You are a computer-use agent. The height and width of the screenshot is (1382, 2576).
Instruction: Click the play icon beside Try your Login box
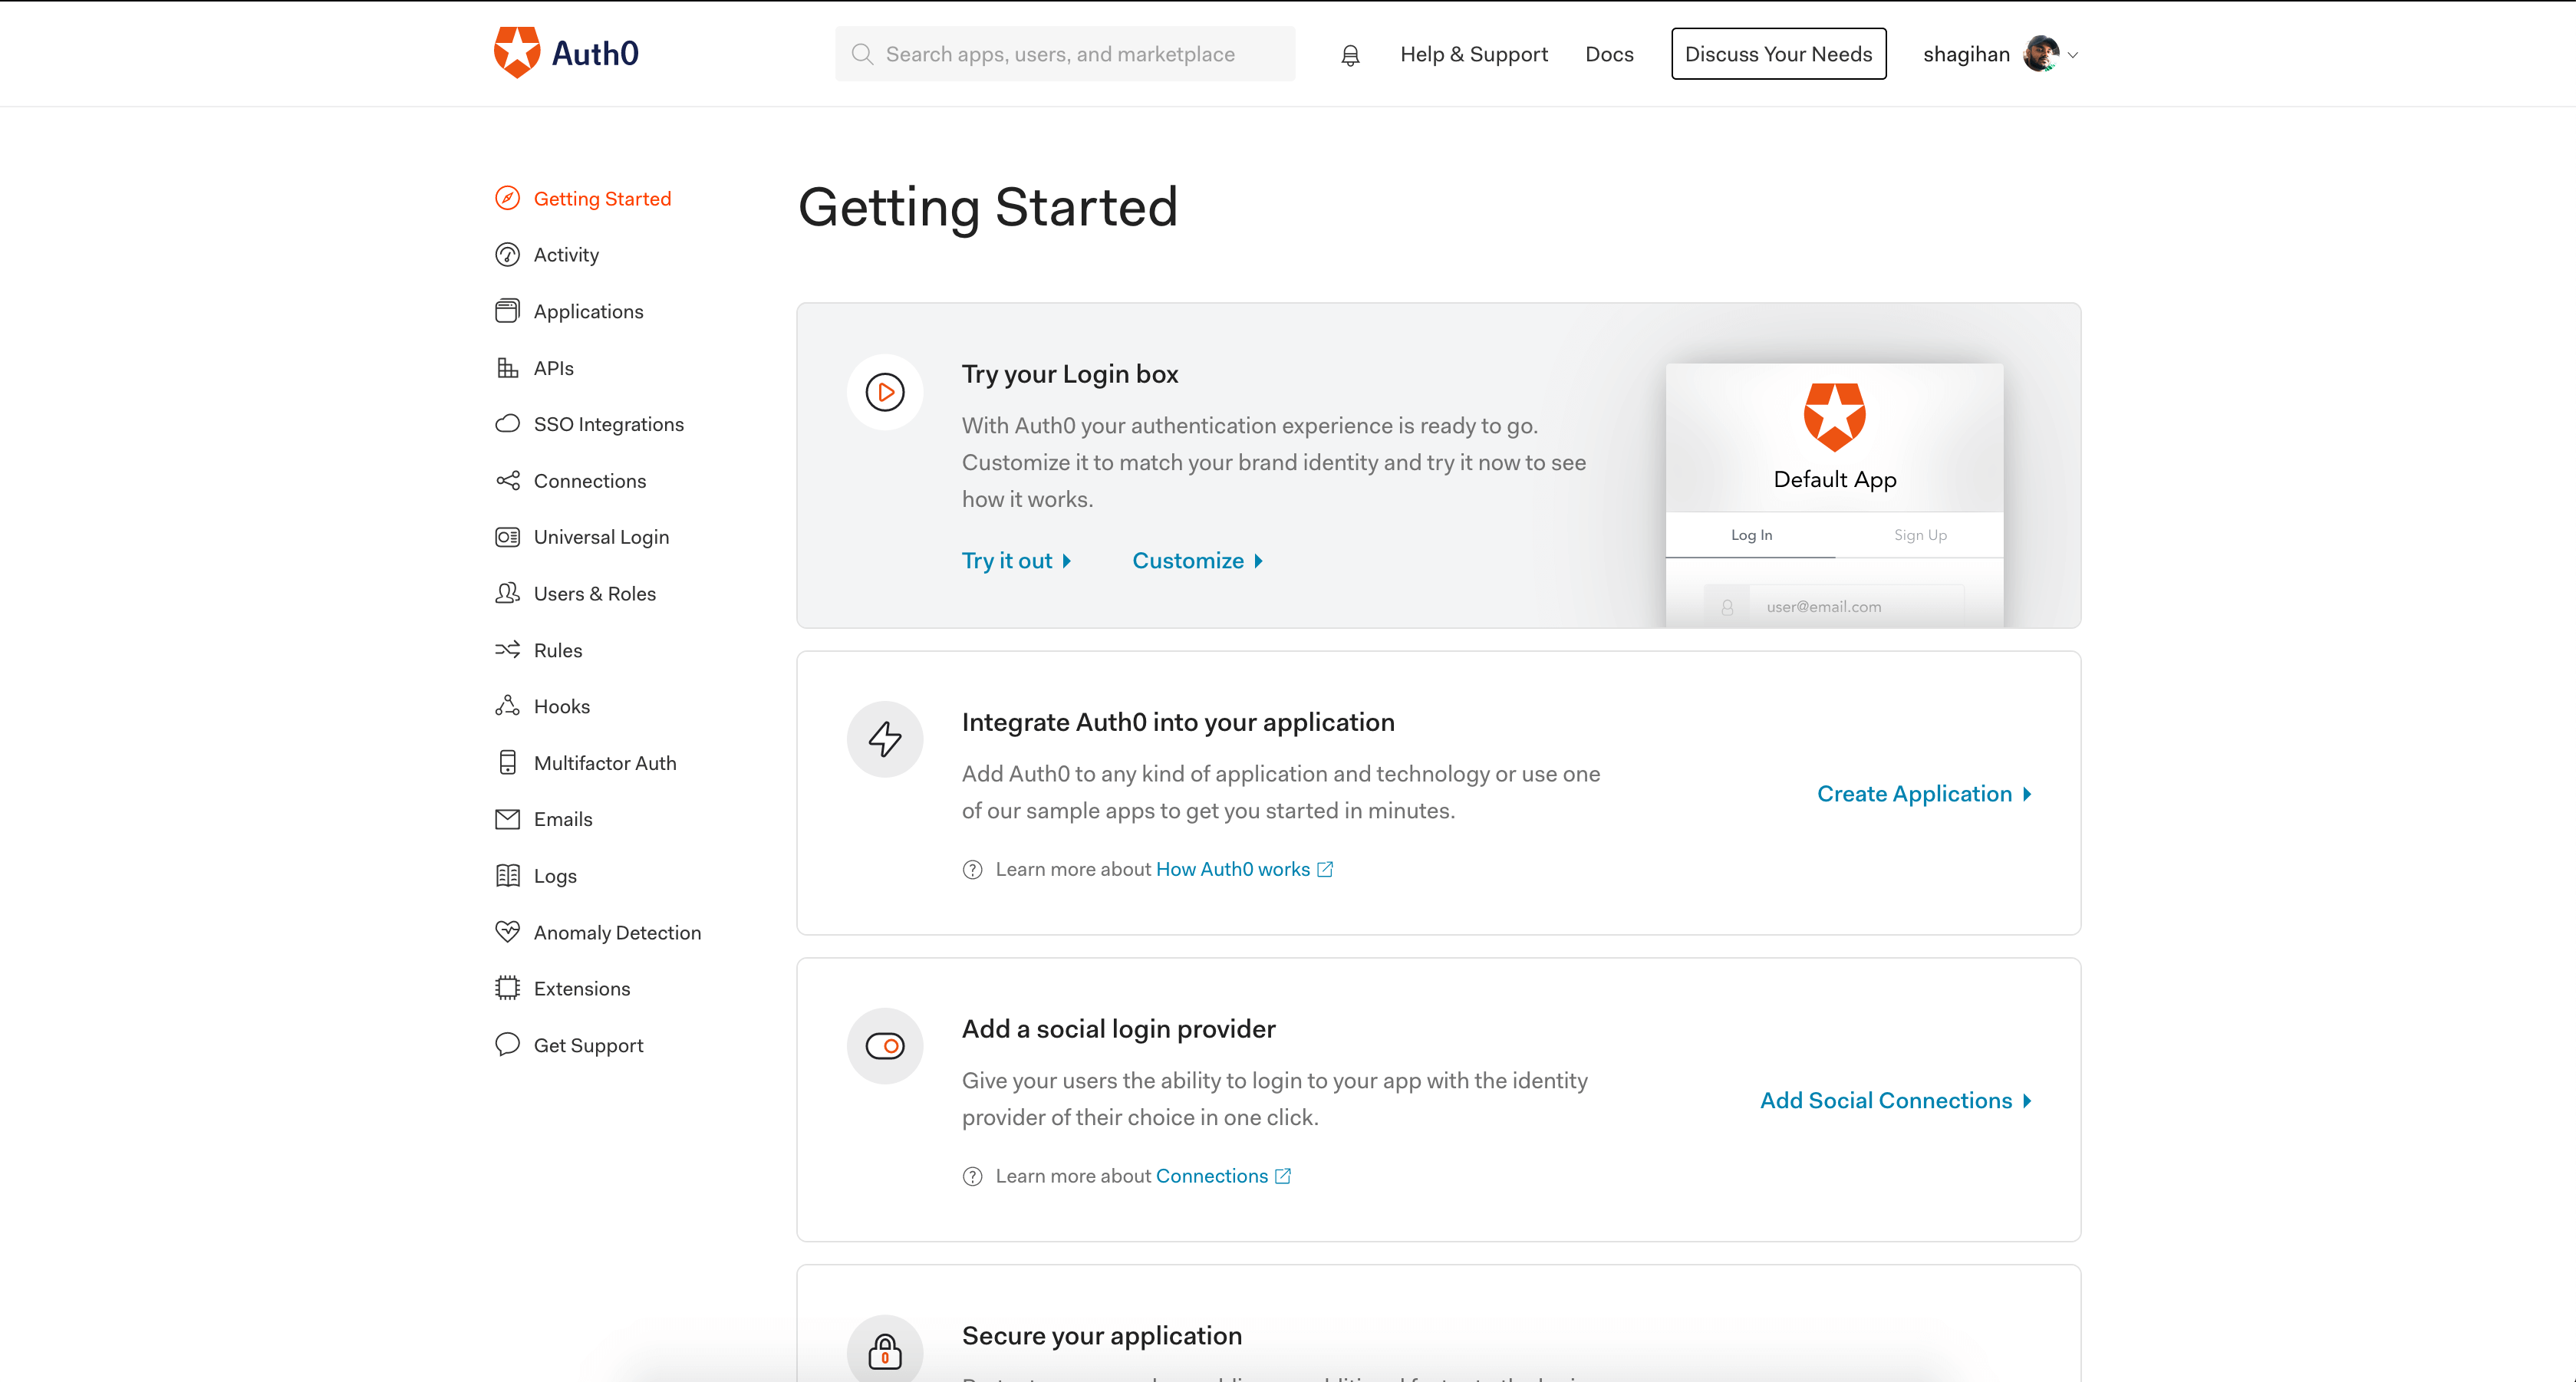885,392
